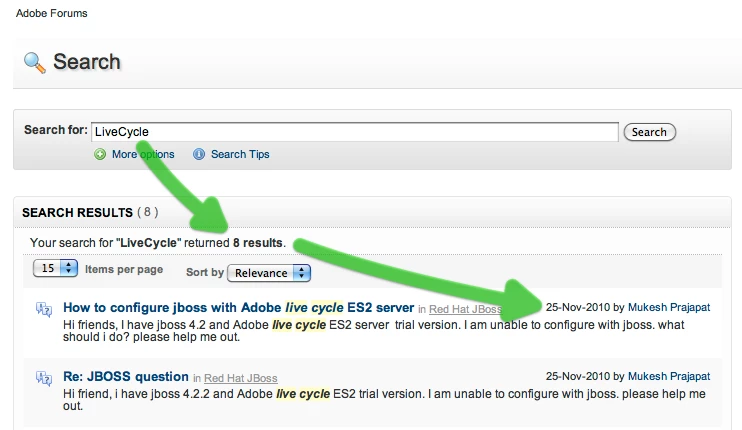Image resolution: width=742 pixels, height=430 pixels.
Task: Open 'How to configure jboss with Adobe live cycle ES2 server'
Action: (238, 307)
